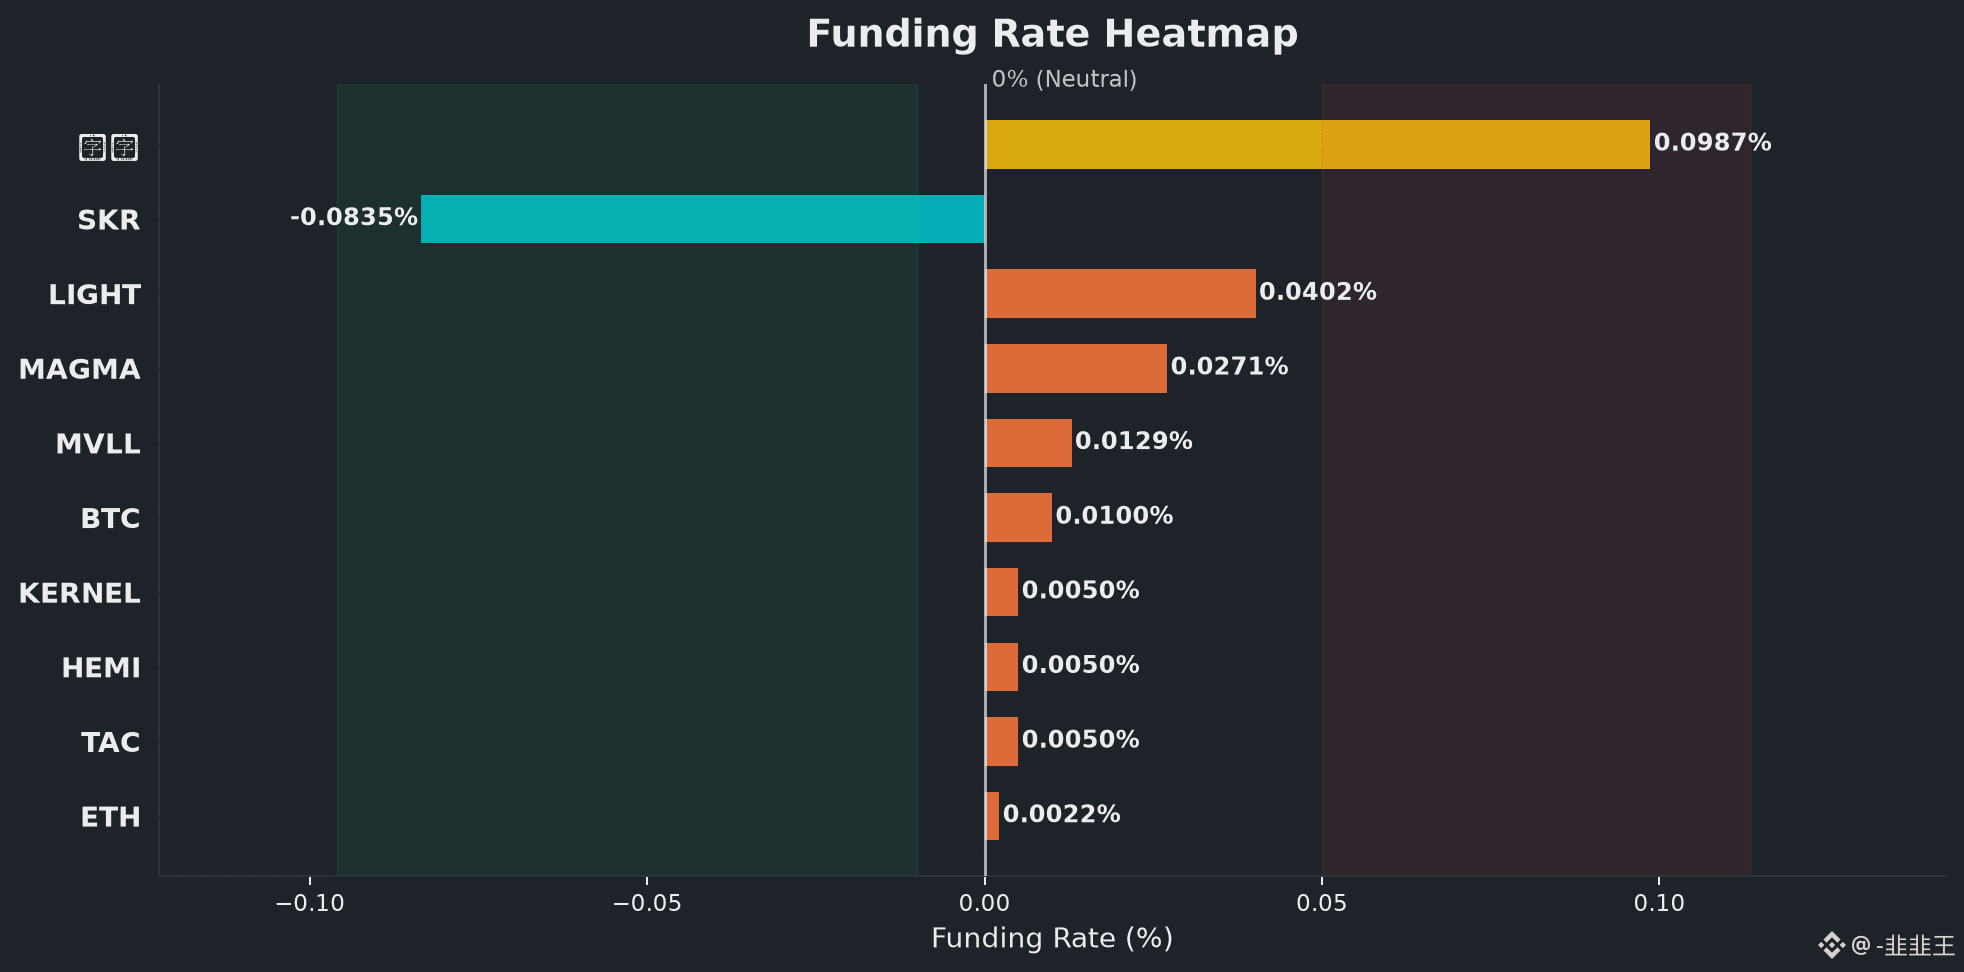The image size is (1964, 972).
Task: Click the yellow bar valued 0.0987%
Action: click(x=1317, y=144)
